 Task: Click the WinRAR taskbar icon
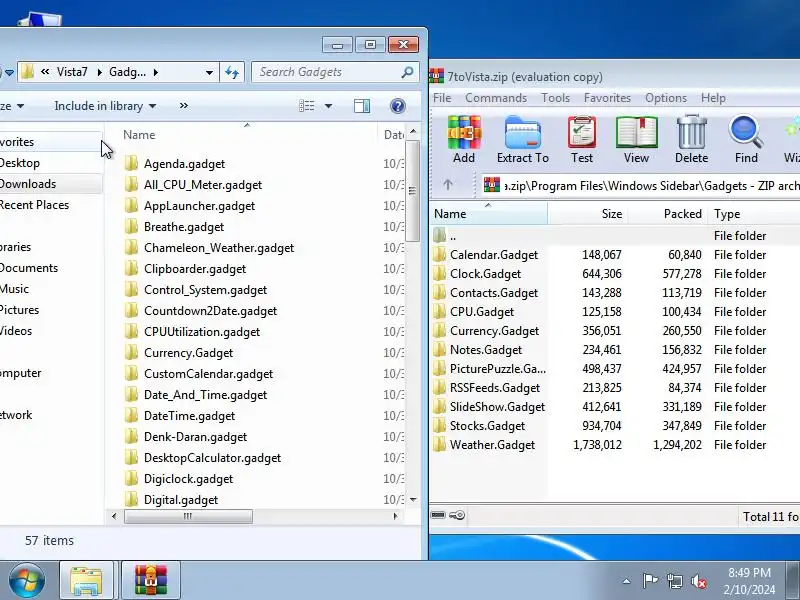point(151,580)
